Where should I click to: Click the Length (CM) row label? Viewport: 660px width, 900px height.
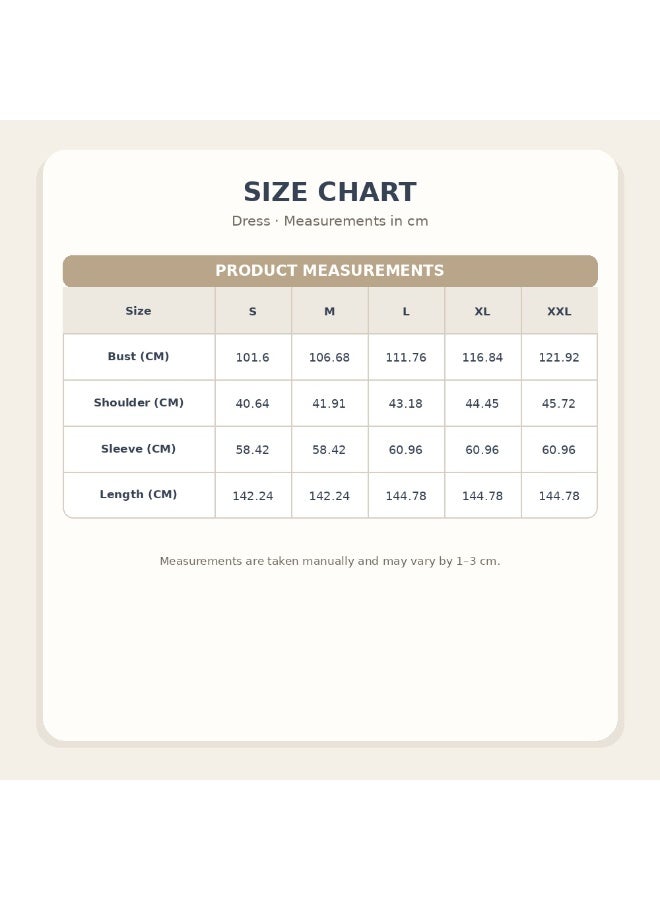point(138,494)
